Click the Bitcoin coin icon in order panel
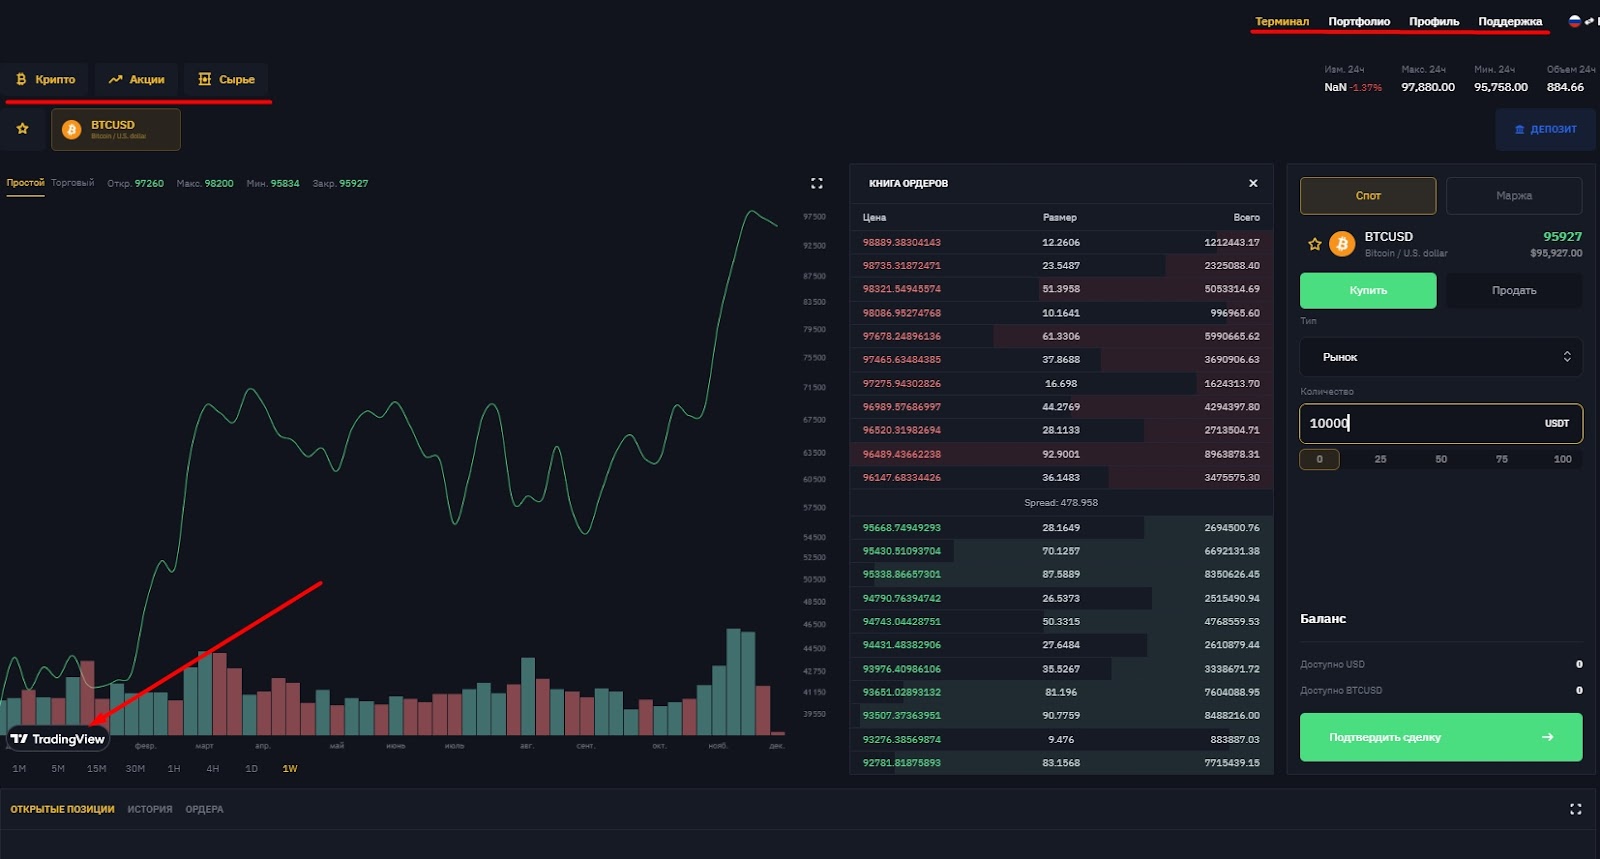 pos(1342,243)
